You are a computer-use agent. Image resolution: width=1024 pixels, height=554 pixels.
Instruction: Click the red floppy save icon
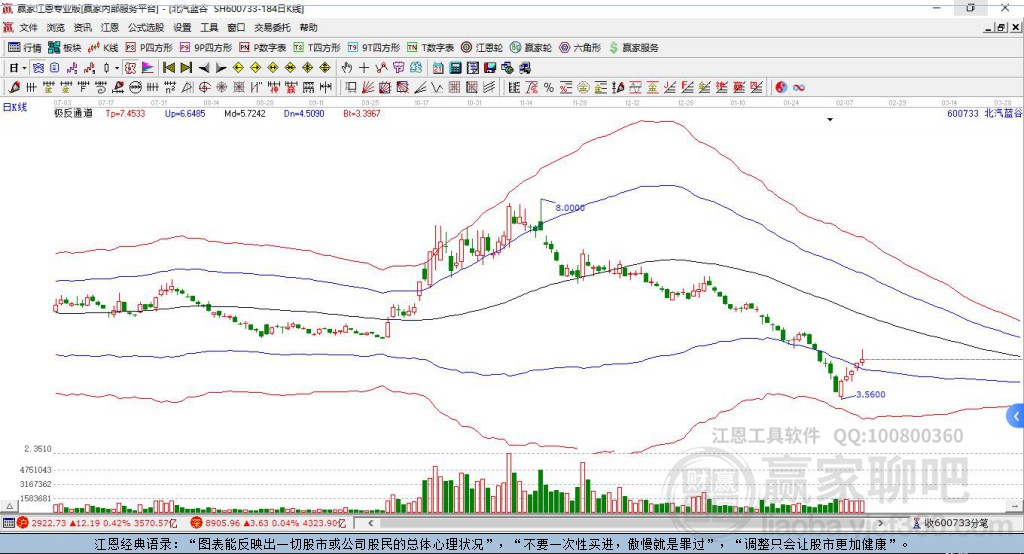[490, 68]
